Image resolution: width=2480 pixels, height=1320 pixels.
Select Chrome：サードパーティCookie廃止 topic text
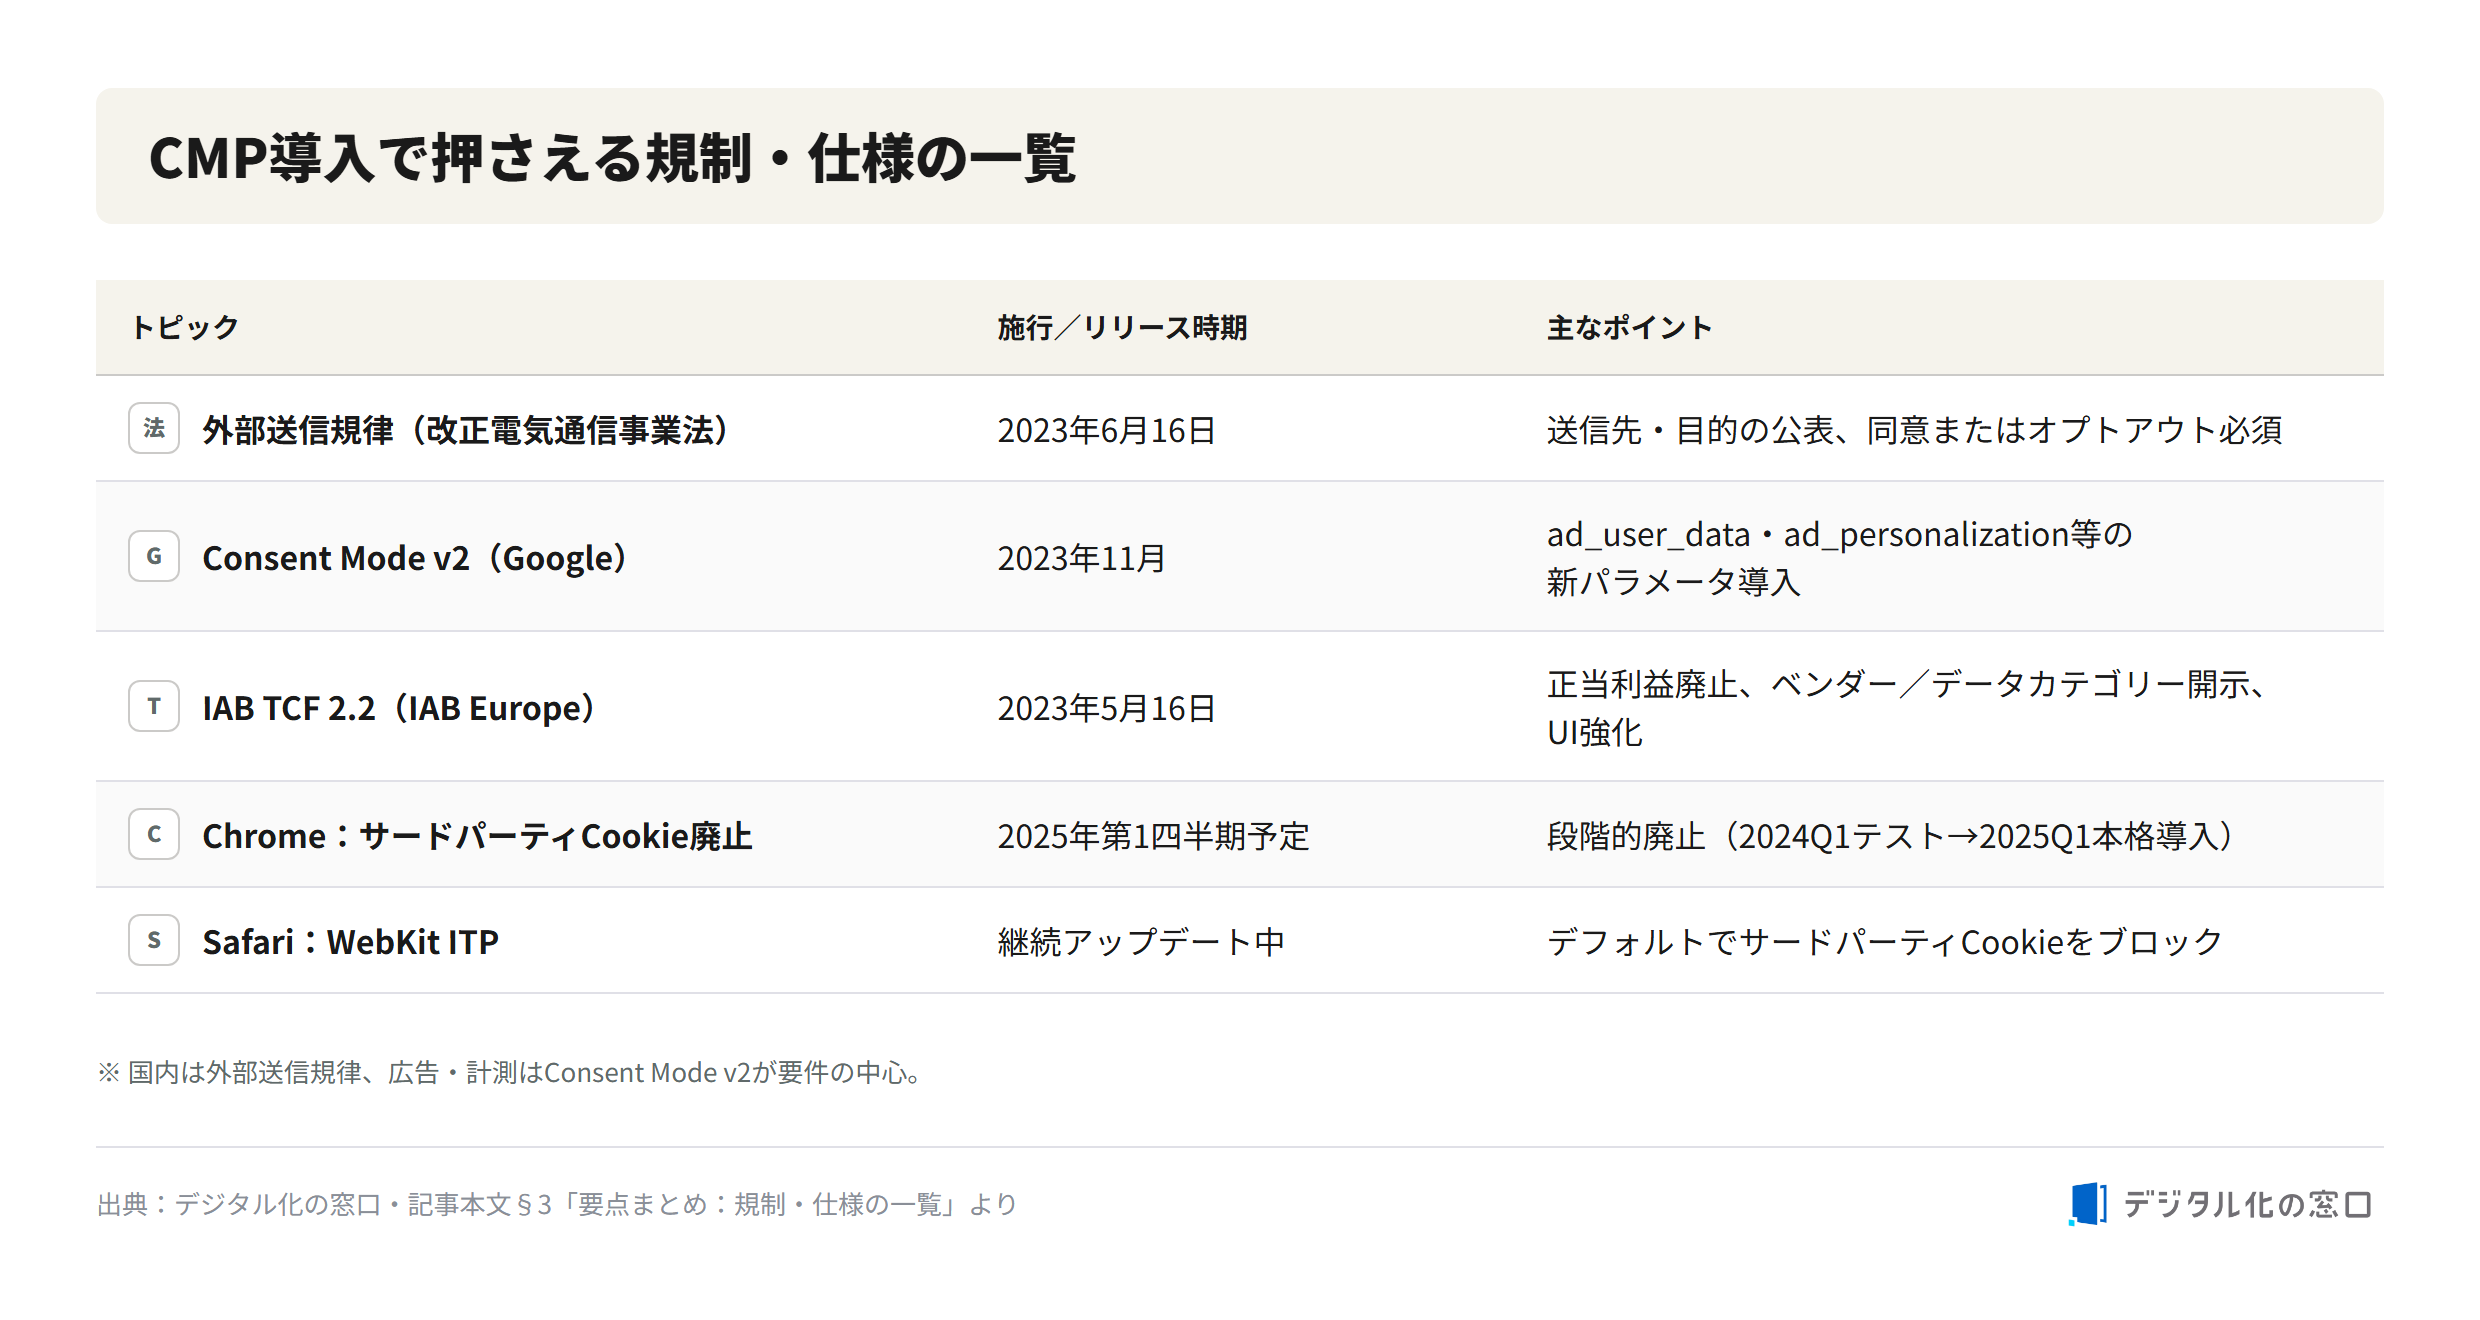[477, 836]
